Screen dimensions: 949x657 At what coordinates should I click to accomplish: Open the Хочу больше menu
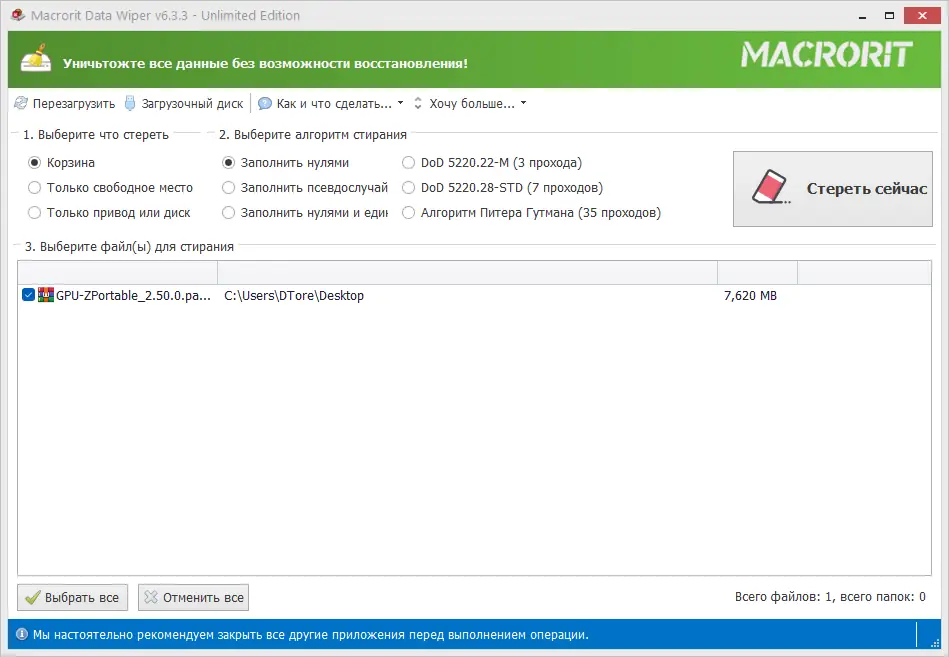pos(470,103)
